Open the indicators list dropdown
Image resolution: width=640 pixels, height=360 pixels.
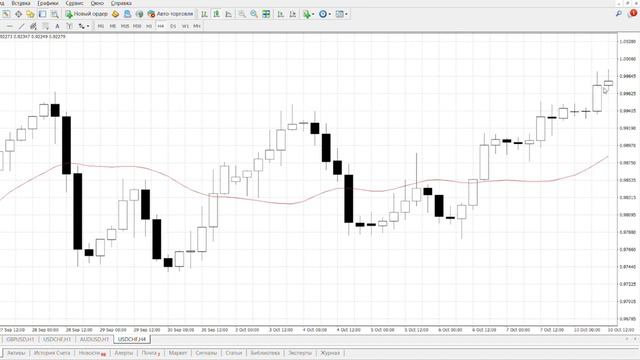point(309,14)
